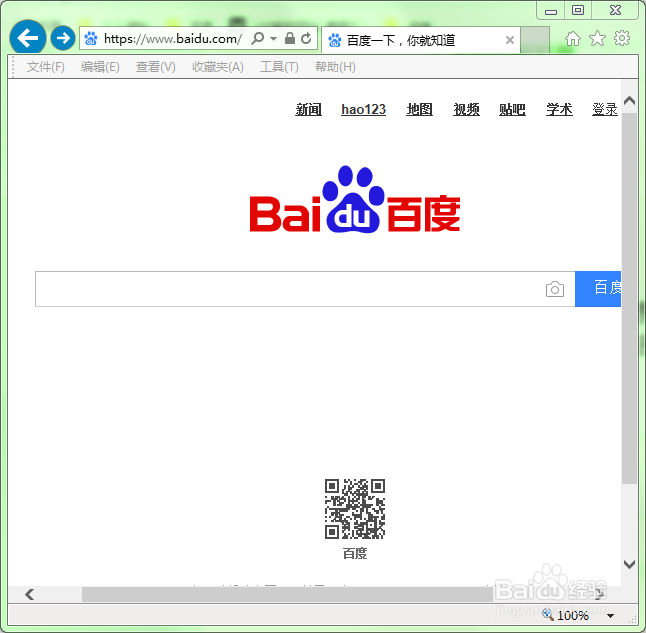The height and width of the screenshot is (633, 646).
Task: Click the security lock icon
Action: coord(290,39)
